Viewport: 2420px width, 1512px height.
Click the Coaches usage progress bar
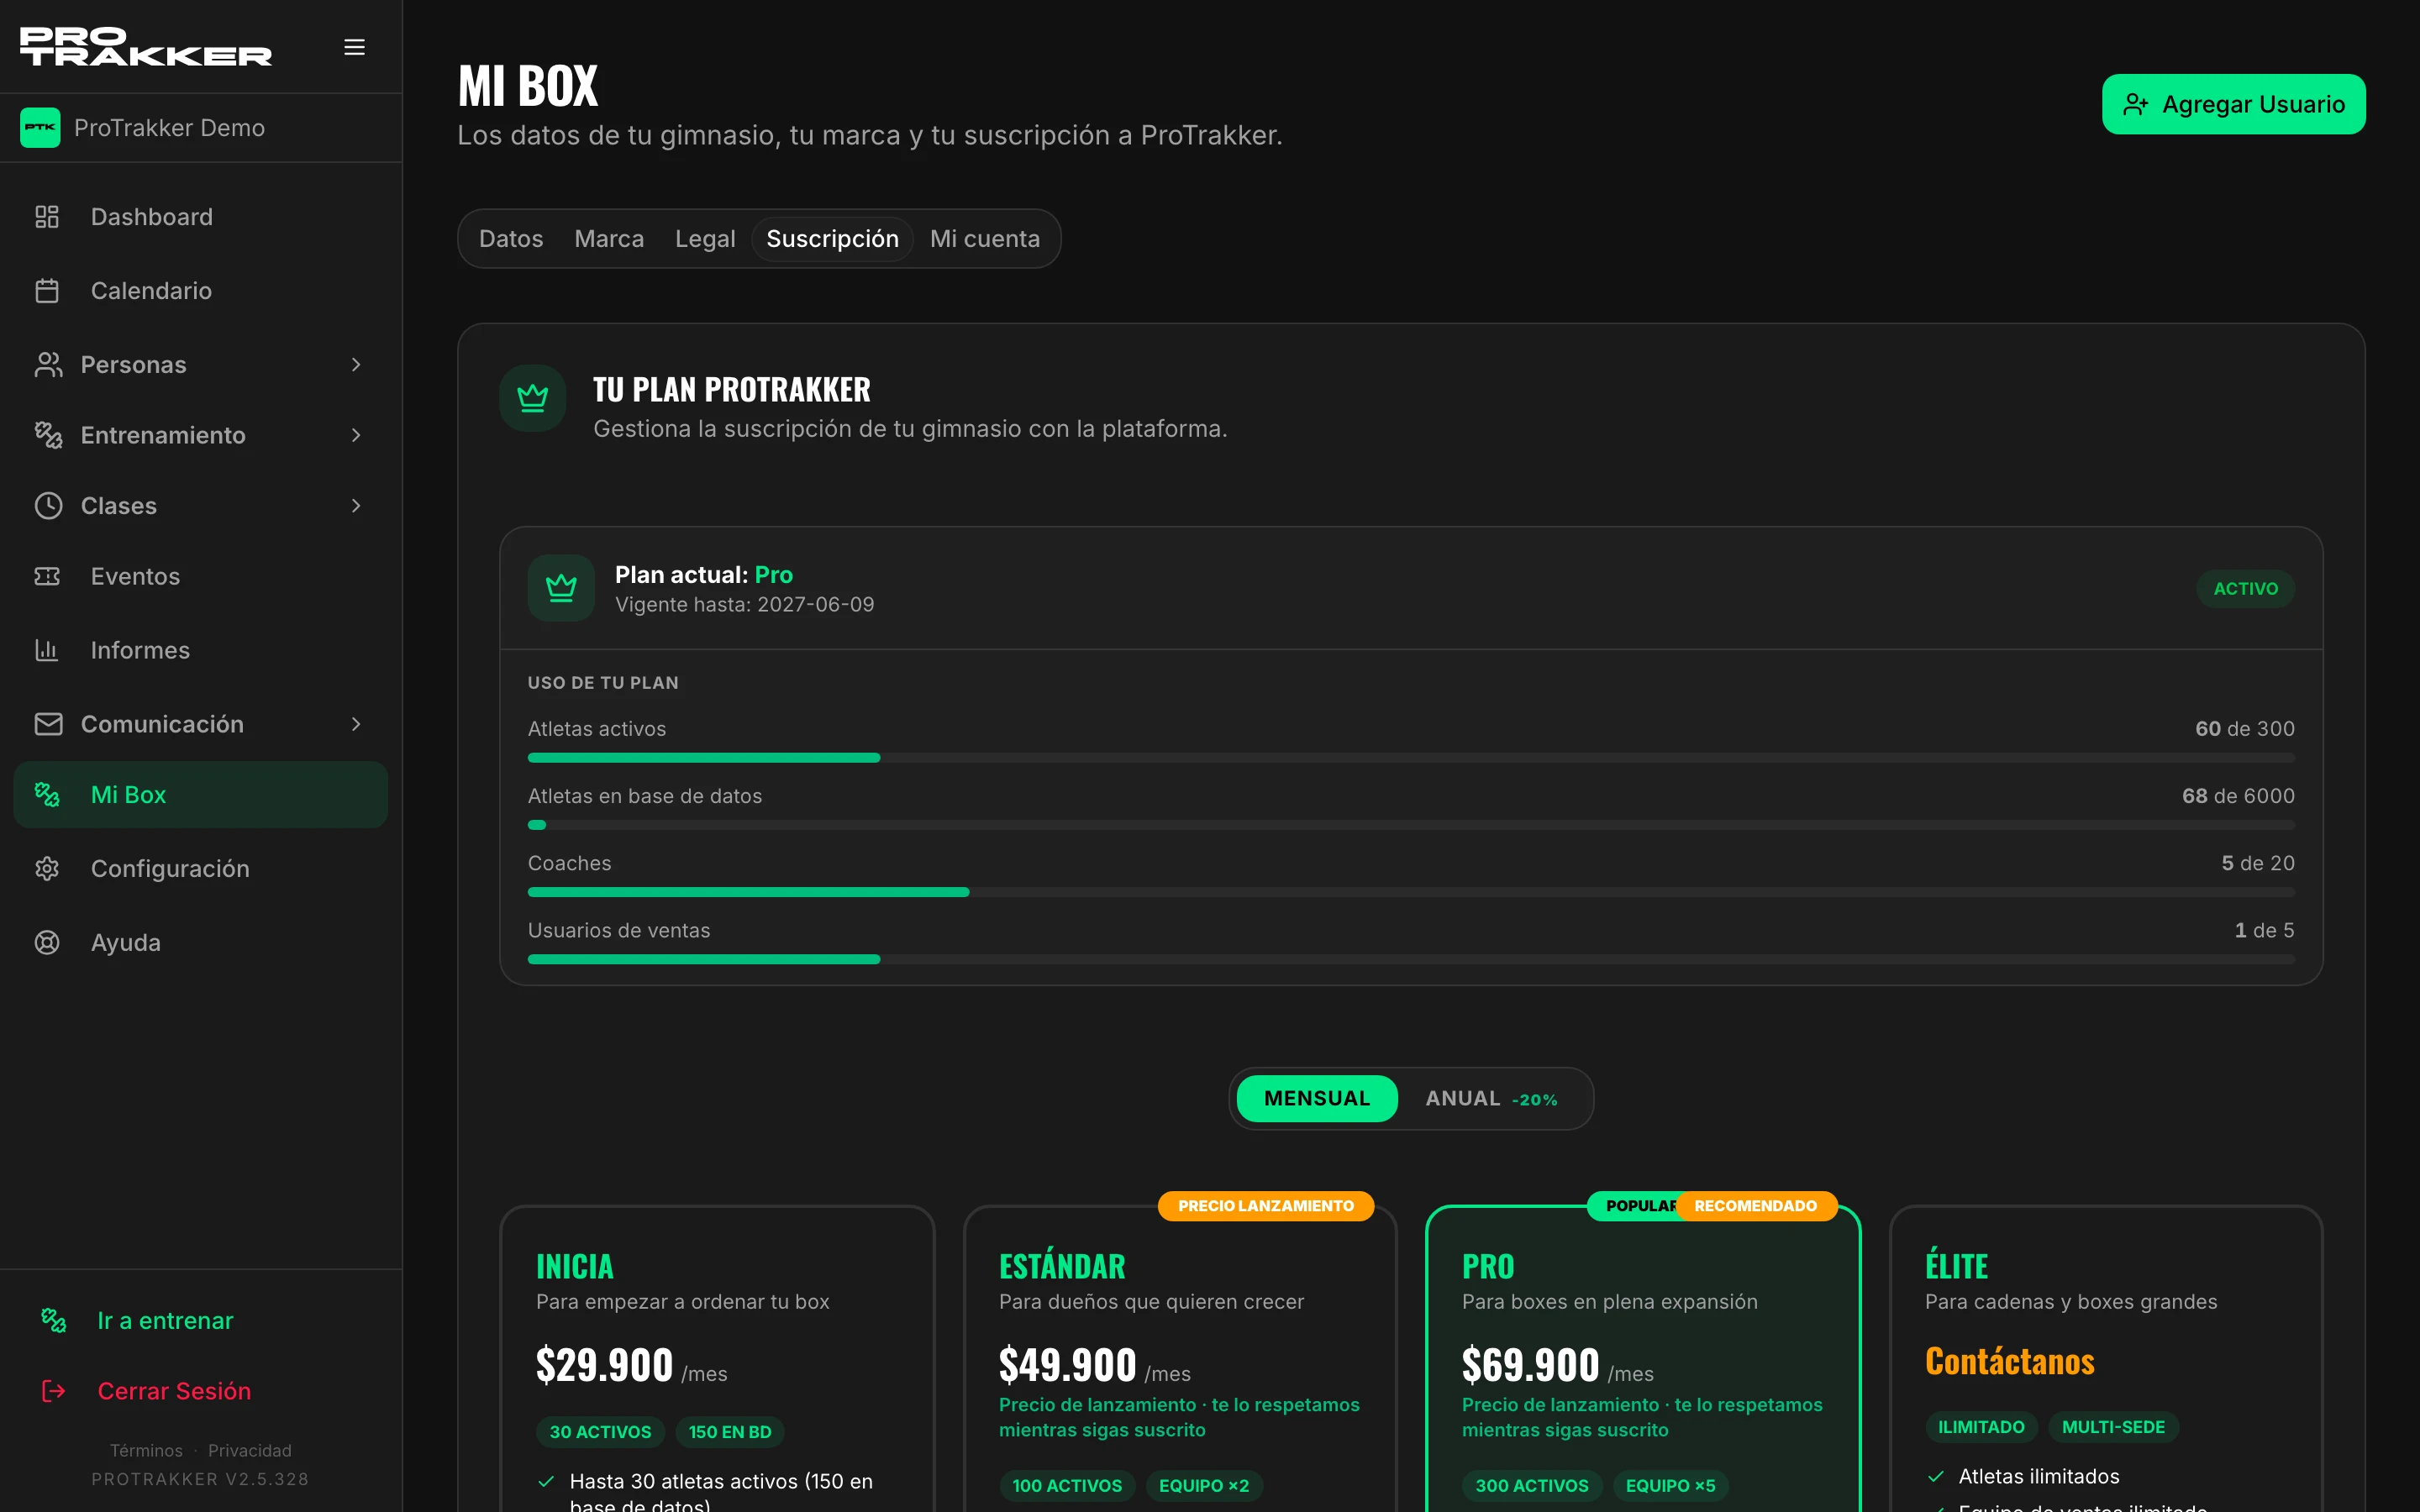click(1411, 892)
